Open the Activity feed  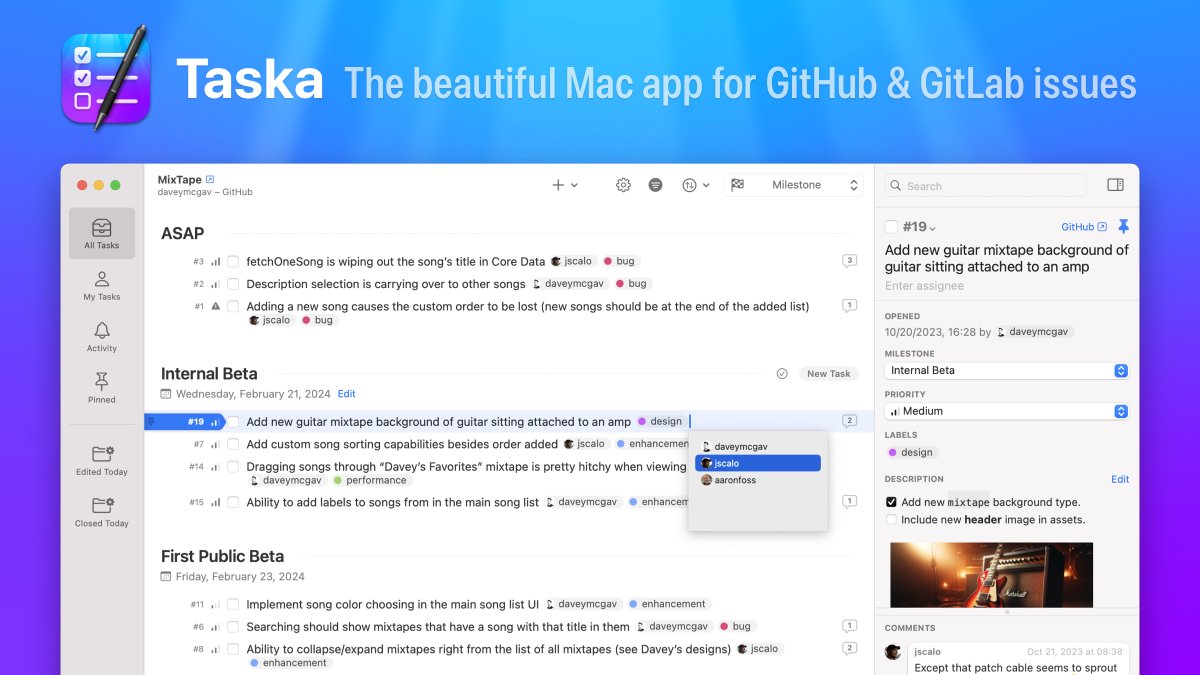pyautogui.click(x=101, y=337)
